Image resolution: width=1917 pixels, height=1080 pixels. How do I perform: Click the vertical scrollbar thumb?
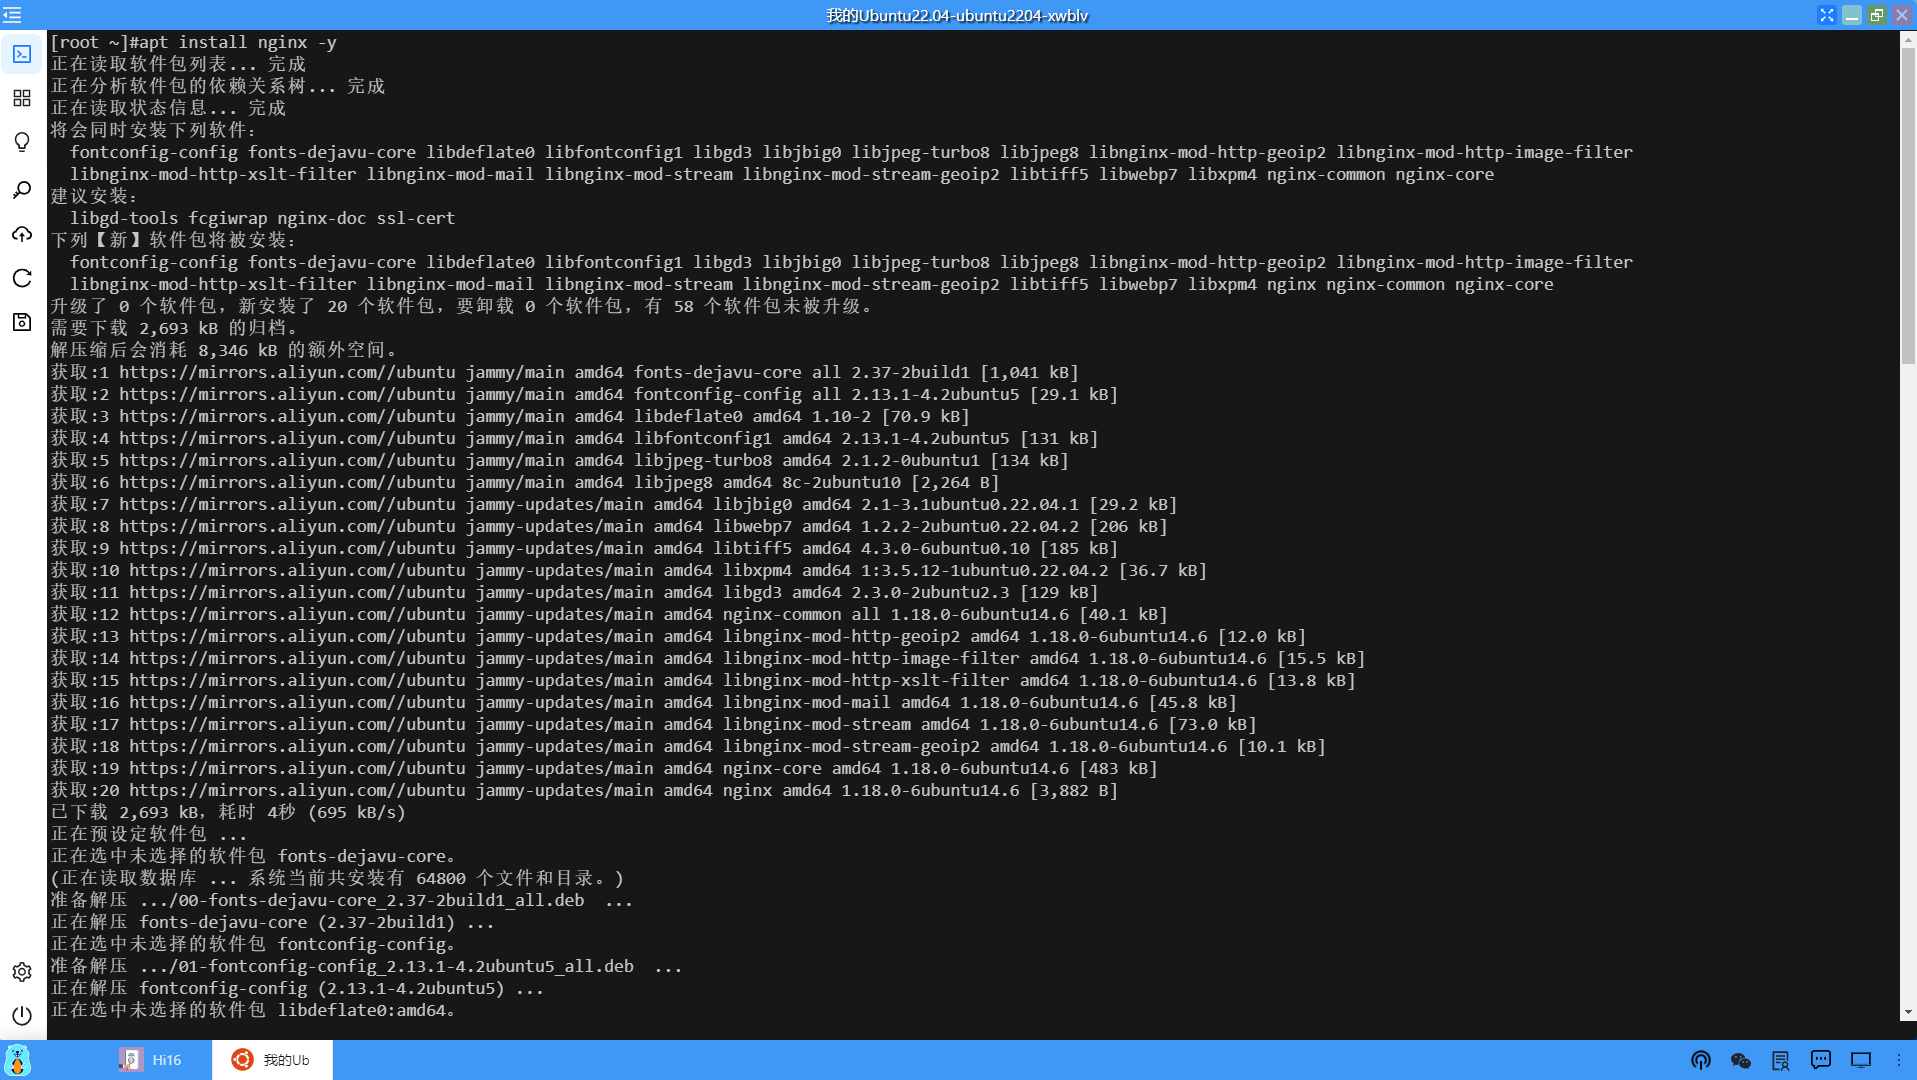pyautogui.click(x=1908, y=206)
